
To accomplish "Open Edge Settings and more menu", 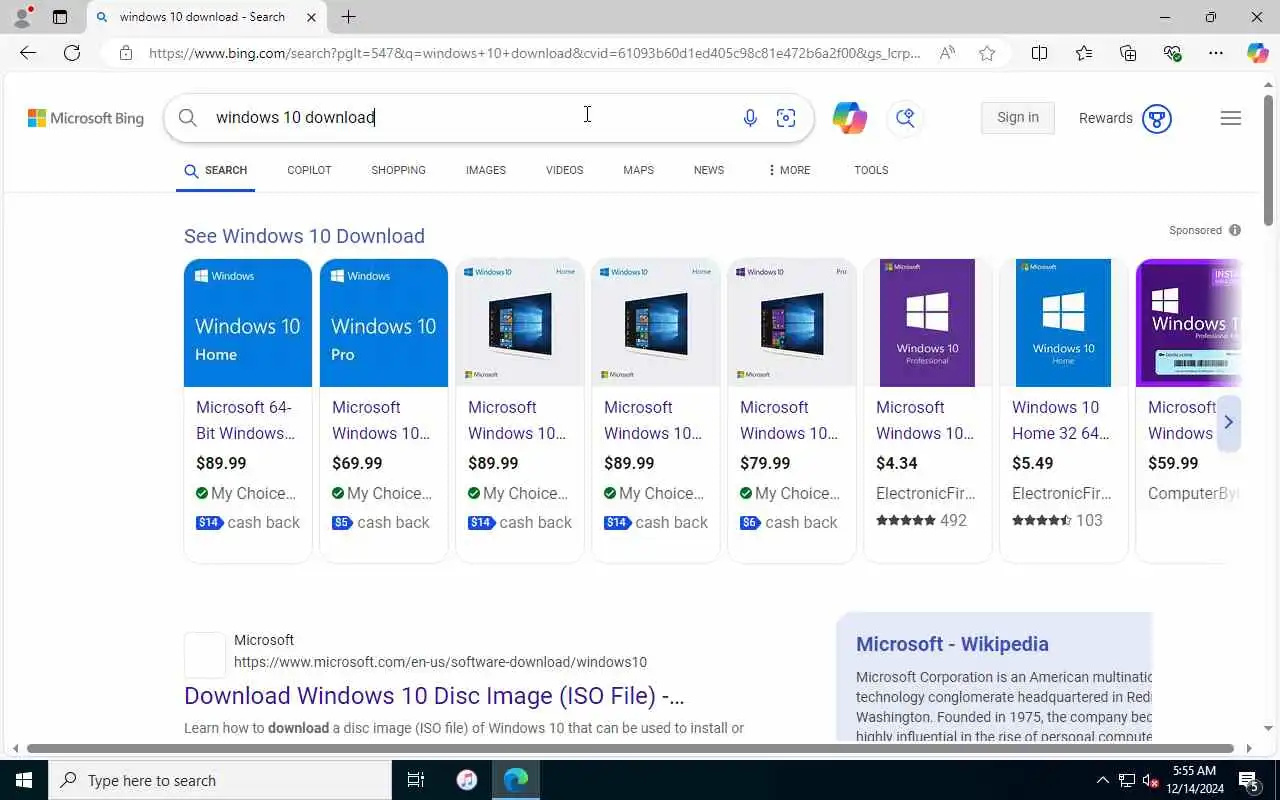I will pyautogui.click(x=1216, y=53).
